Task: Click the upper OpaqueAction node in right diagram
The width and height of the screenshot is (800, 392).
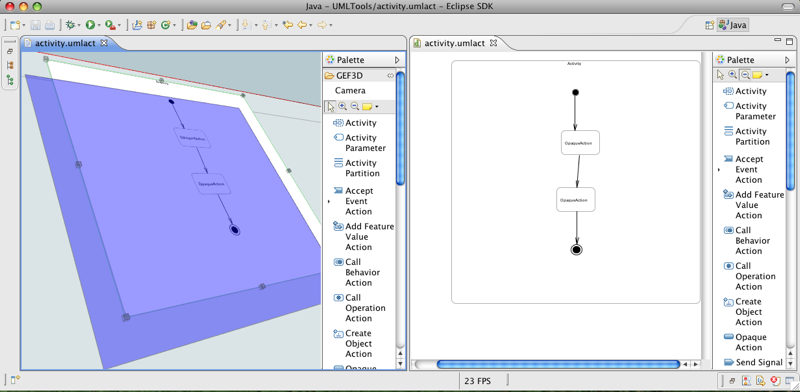Action: [x=580, y=142]
